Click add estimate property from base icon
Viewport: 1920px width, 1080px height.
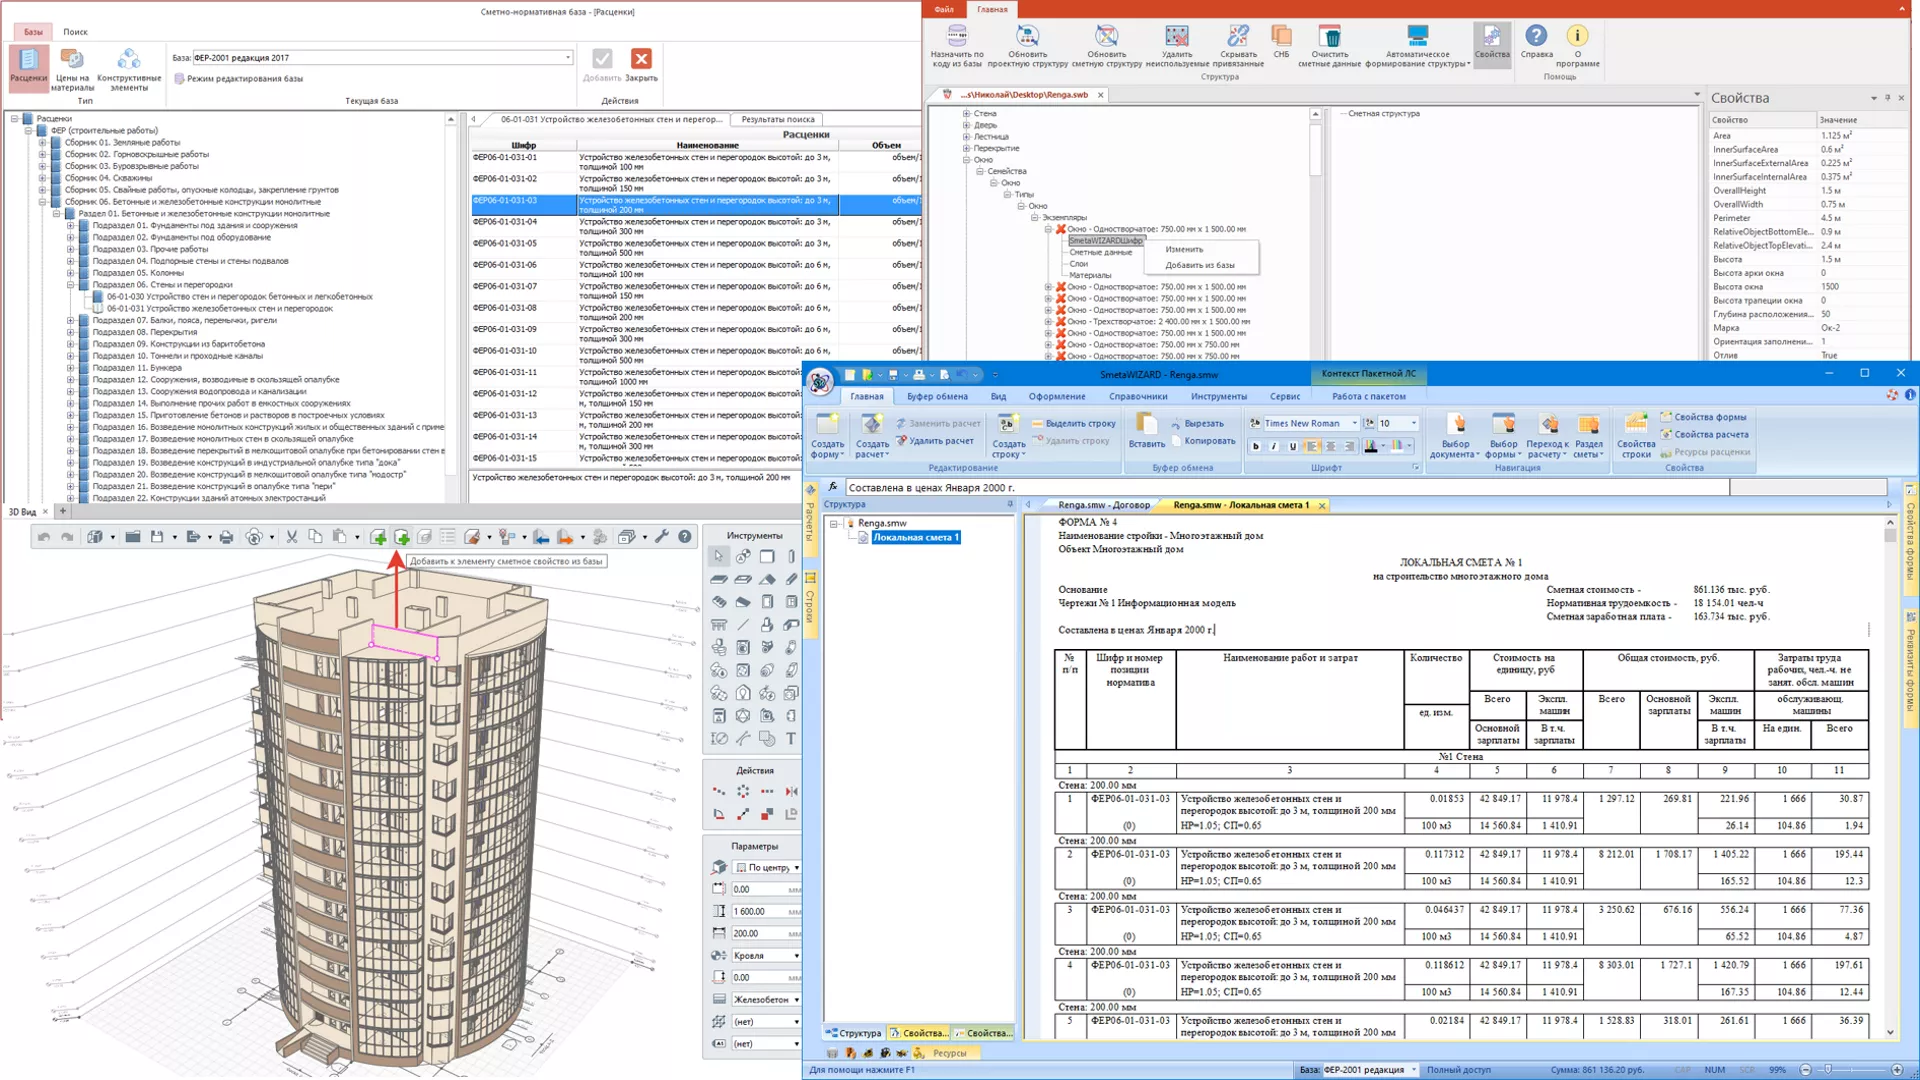point(402,537)
